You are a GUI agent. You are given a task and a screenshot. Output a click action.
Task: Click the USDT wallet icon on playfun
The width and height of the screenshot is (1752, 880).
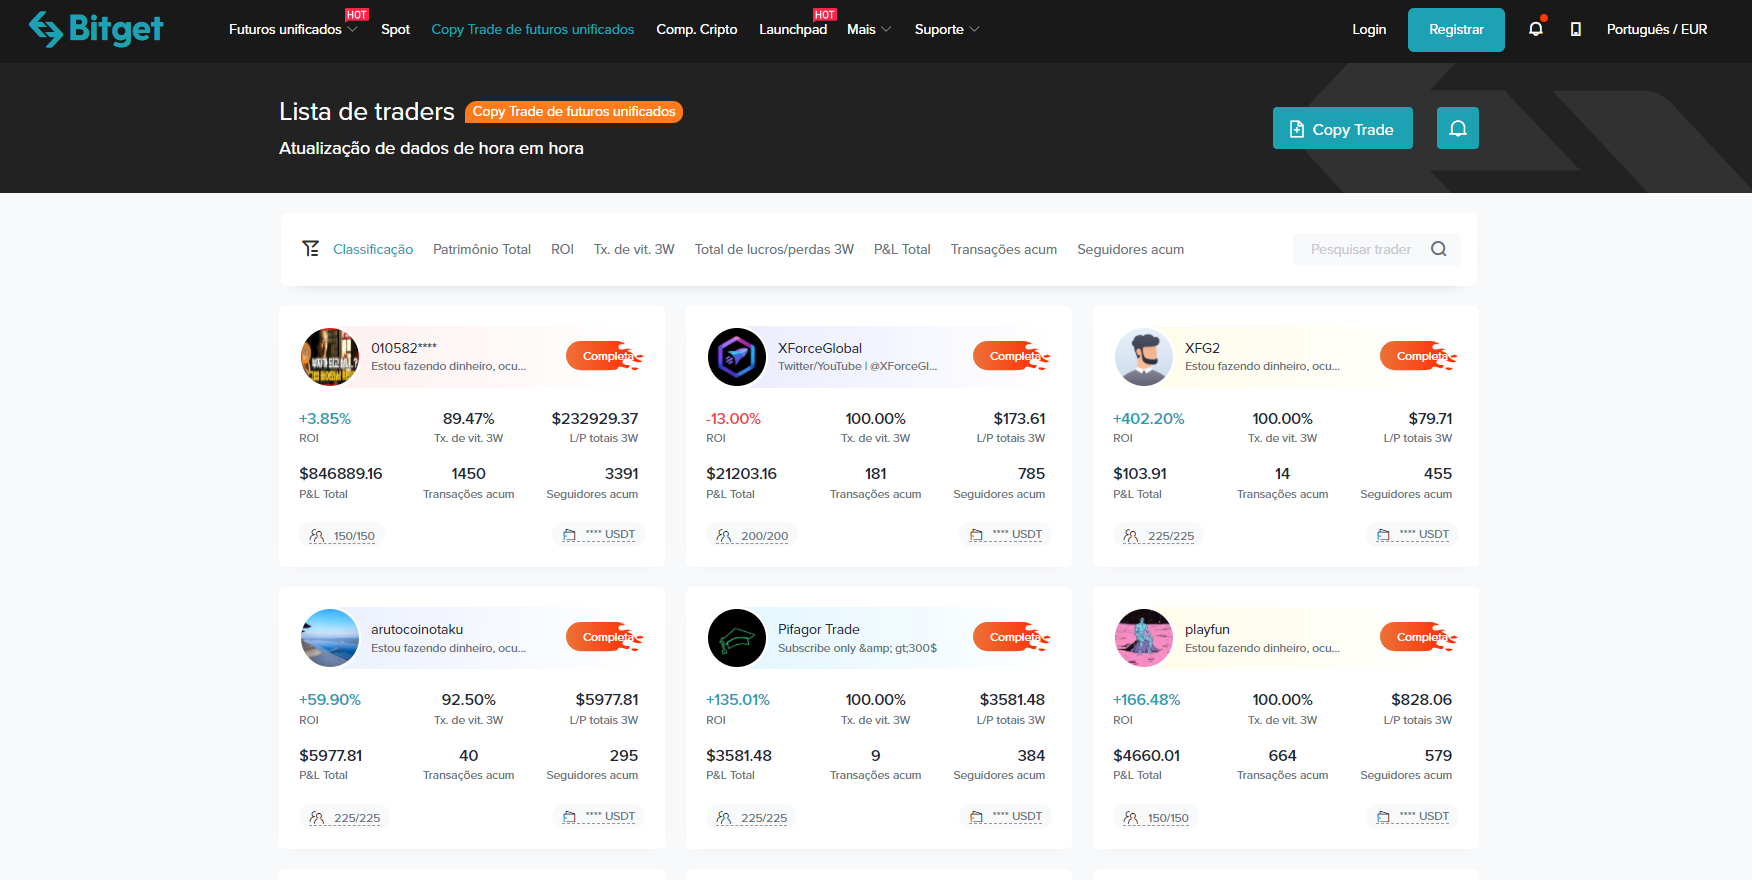coord(1383,817)
